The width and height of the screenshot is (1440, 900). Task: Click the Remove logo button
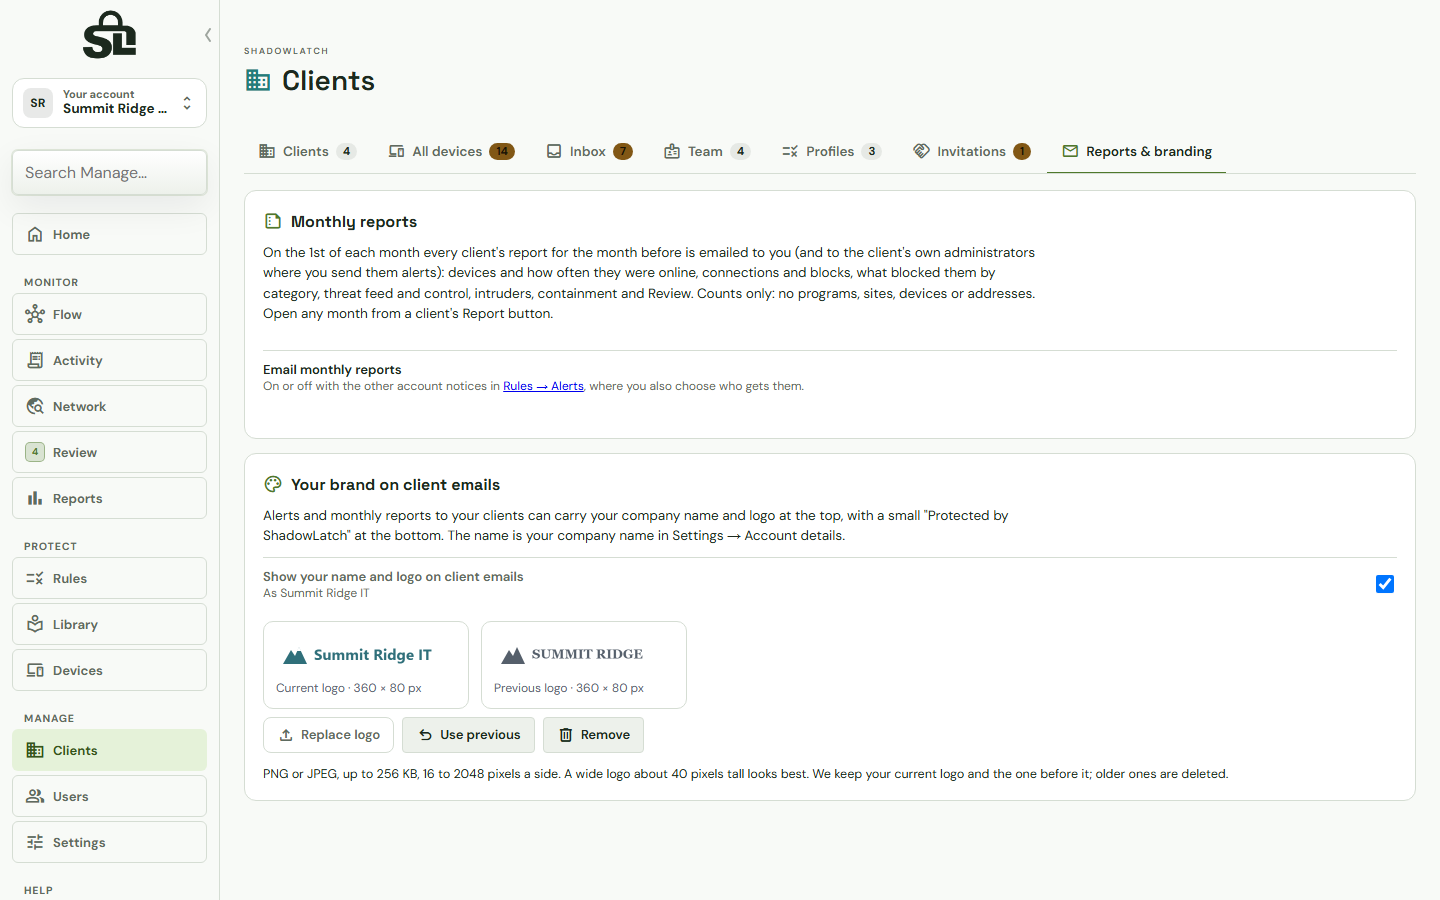(593, 735)
